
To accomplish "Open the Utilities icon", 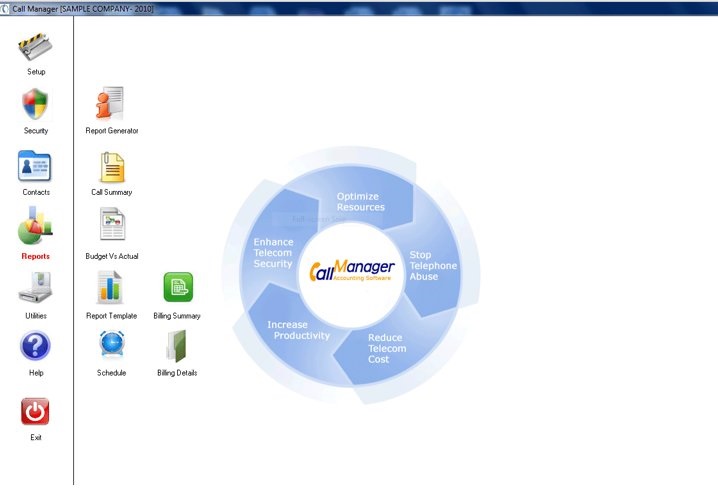I will (35, 288).
